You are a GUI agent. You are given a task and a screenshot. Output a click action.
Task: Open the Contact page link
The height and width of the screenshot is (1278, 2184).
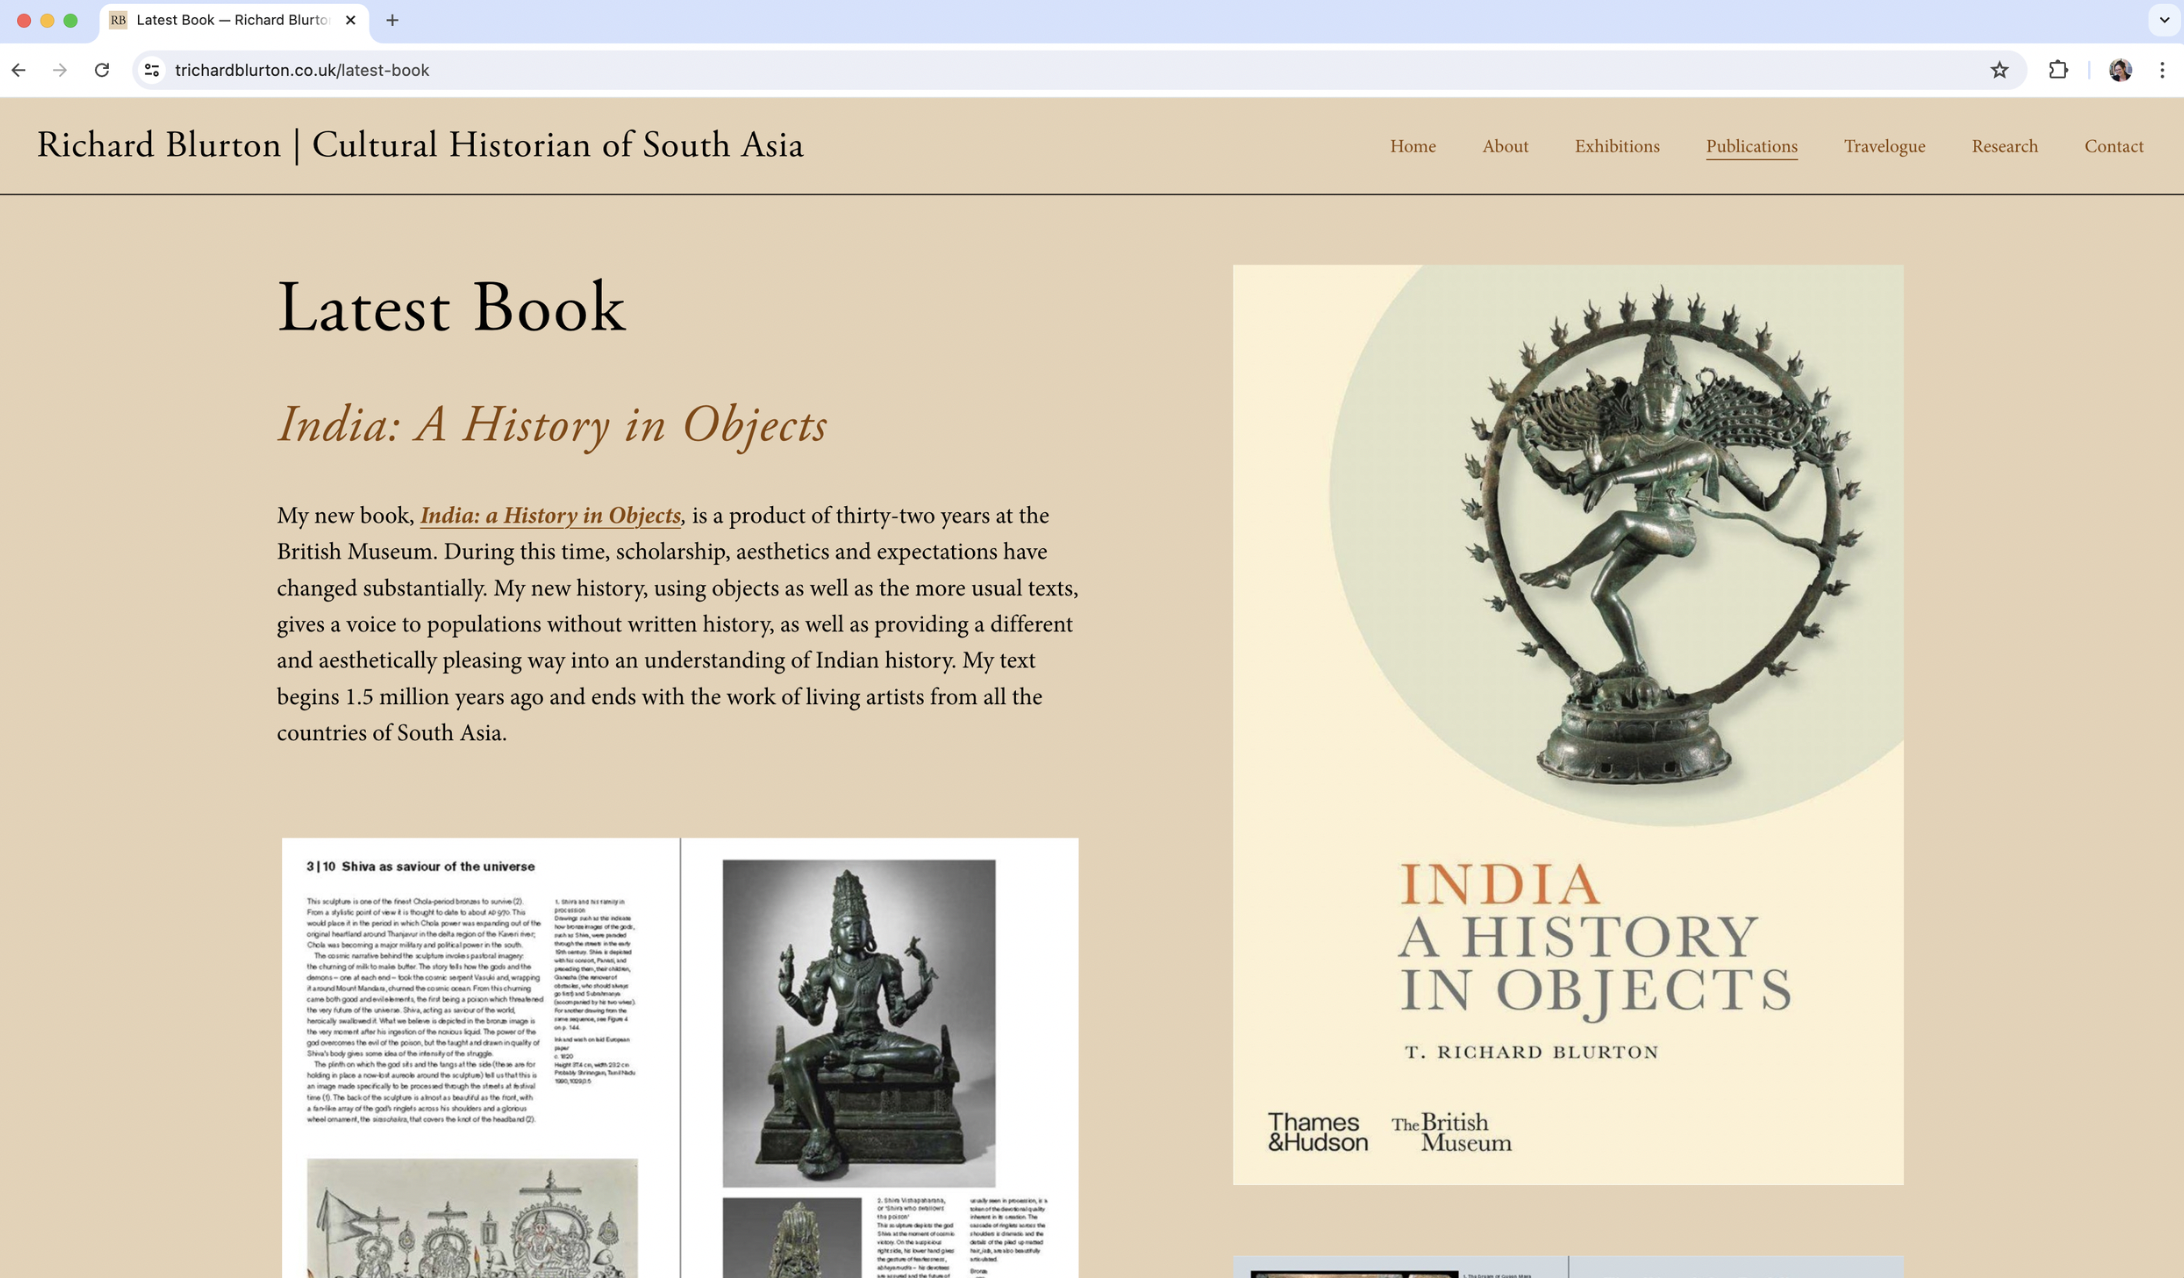click(2113, 146)
